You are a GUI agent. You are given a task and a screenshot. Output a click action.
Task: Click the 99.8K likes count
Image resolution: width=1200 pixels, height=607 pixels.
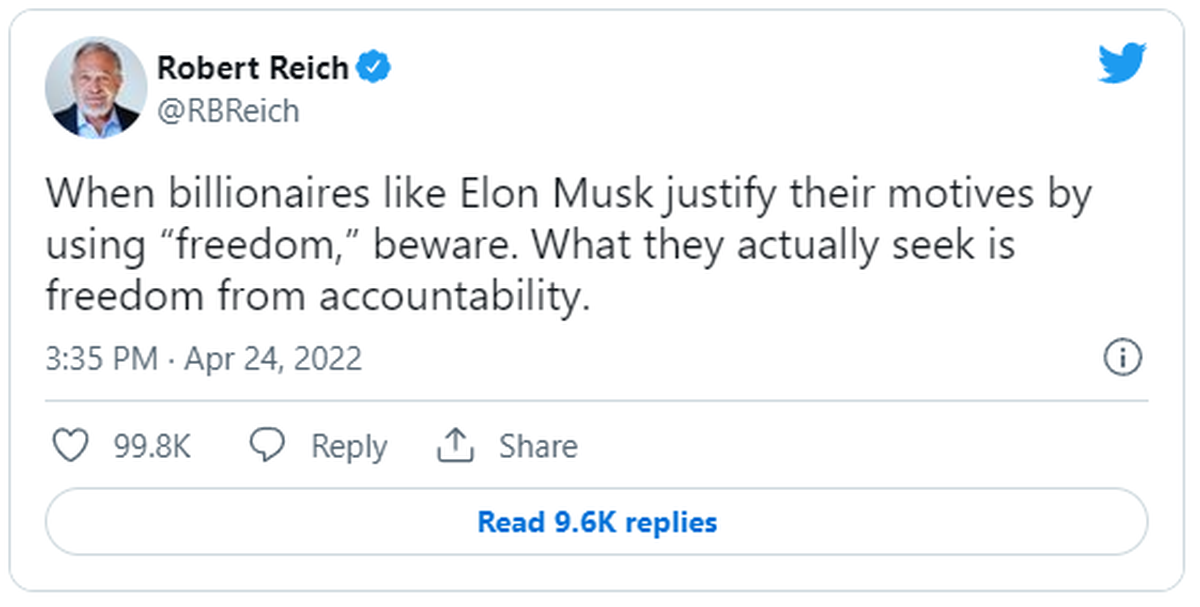pos(152,446)
